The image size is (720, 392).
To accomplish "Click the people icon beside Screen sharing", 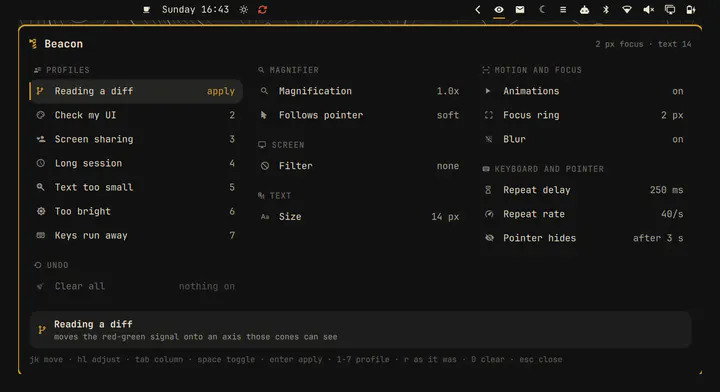I will 41,139.
